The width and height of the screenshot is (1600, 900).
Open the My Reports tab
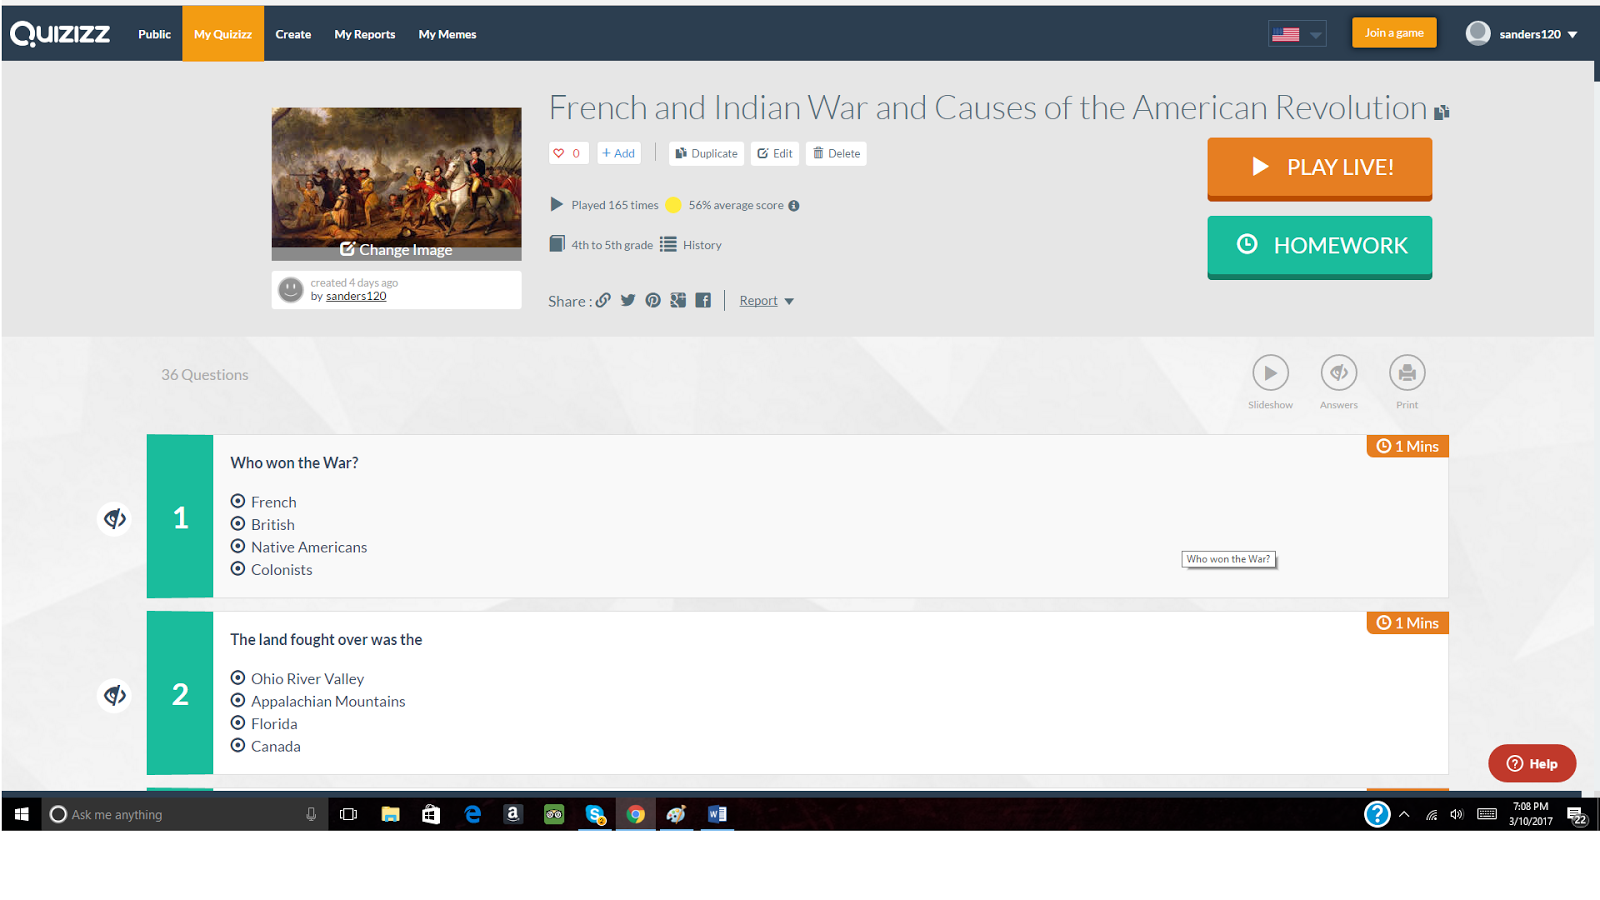pyautogui.click(x=365, y=34)
